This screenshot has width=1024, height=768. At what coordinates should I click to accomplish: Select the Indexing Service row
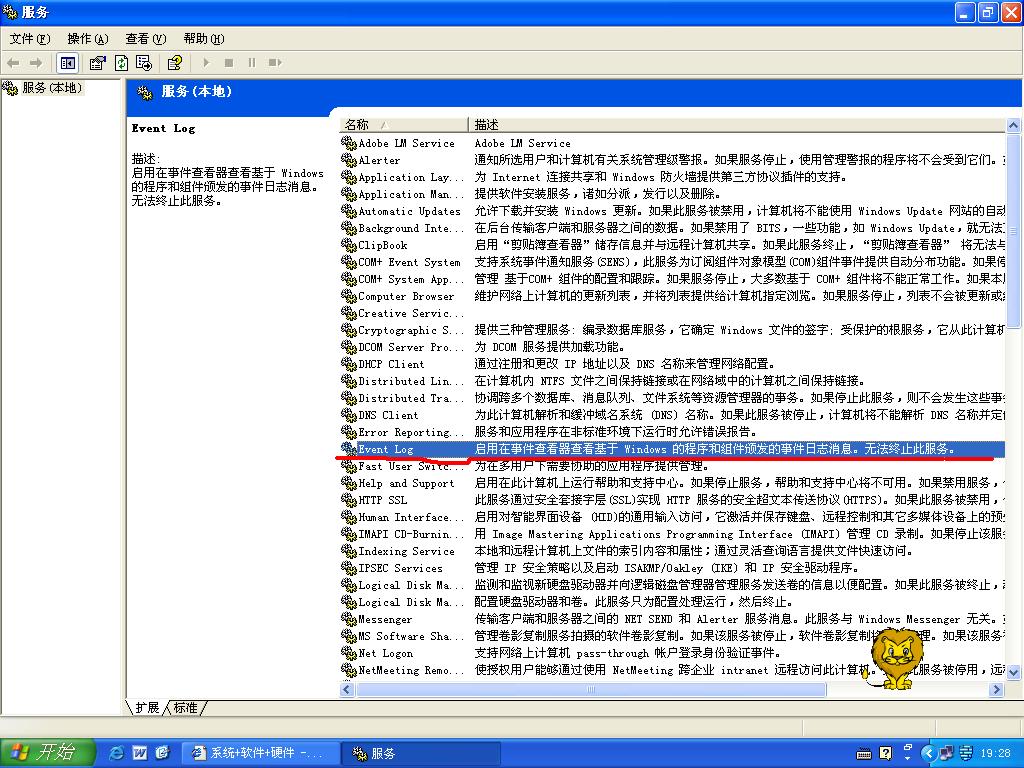coord(672,551)
